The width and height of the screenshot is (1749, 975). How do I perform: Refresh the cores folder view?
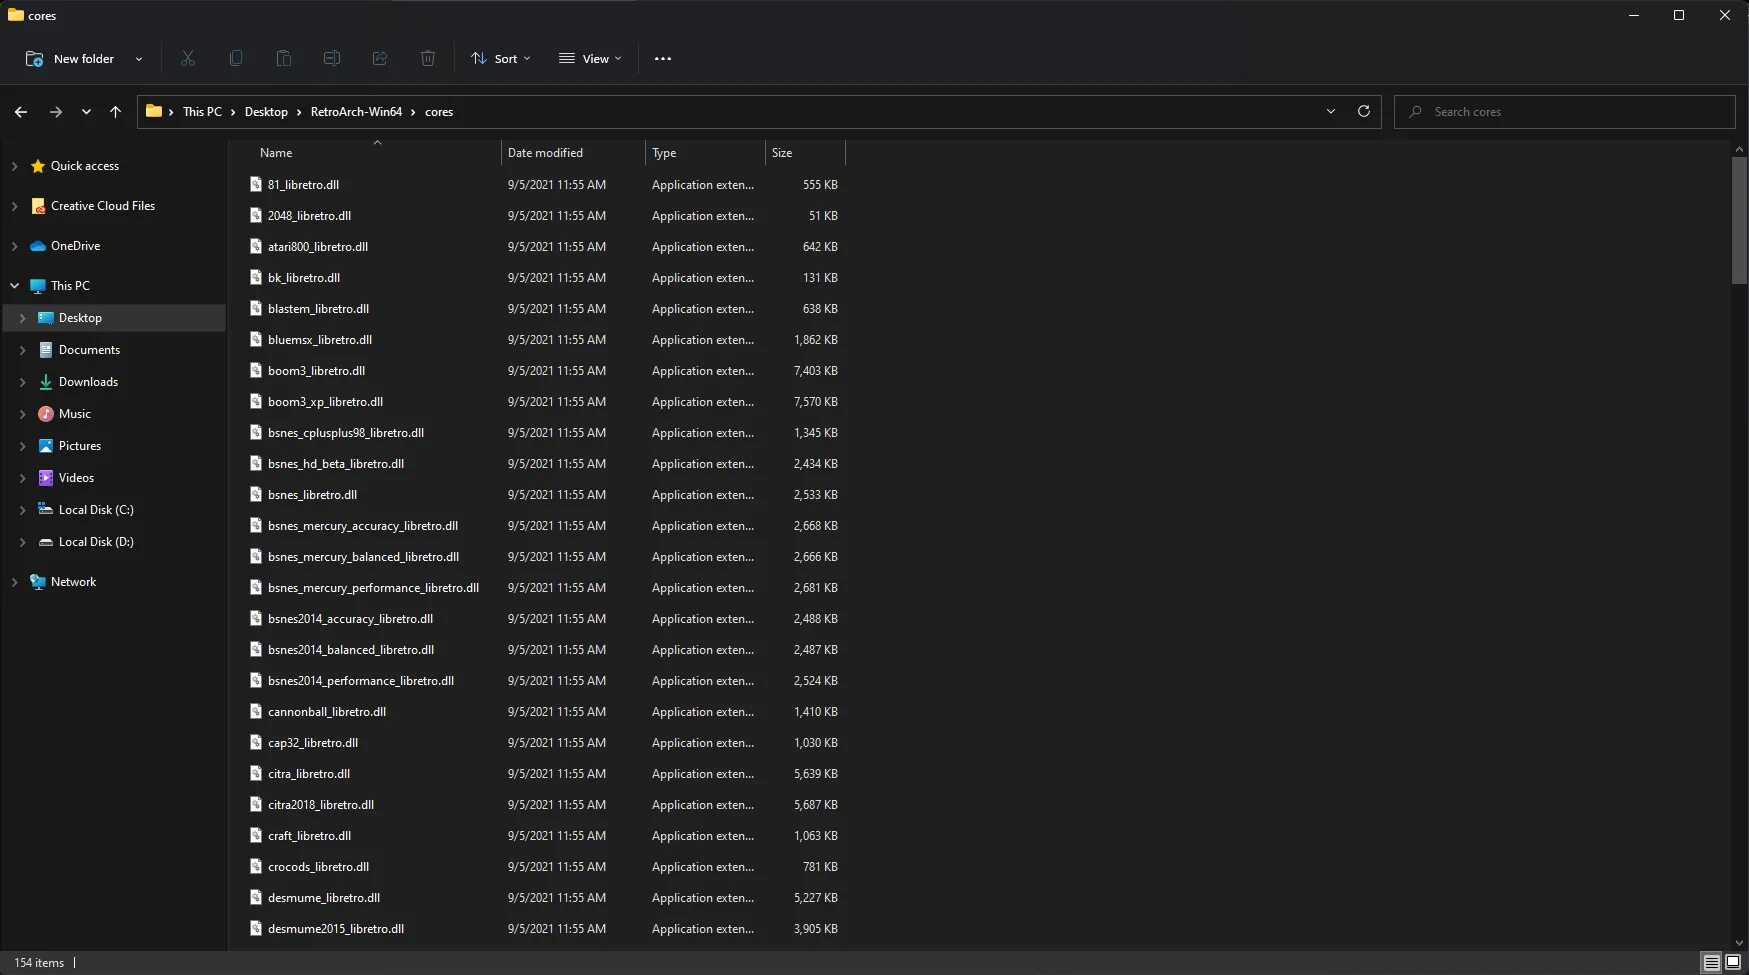[1364, 112]
